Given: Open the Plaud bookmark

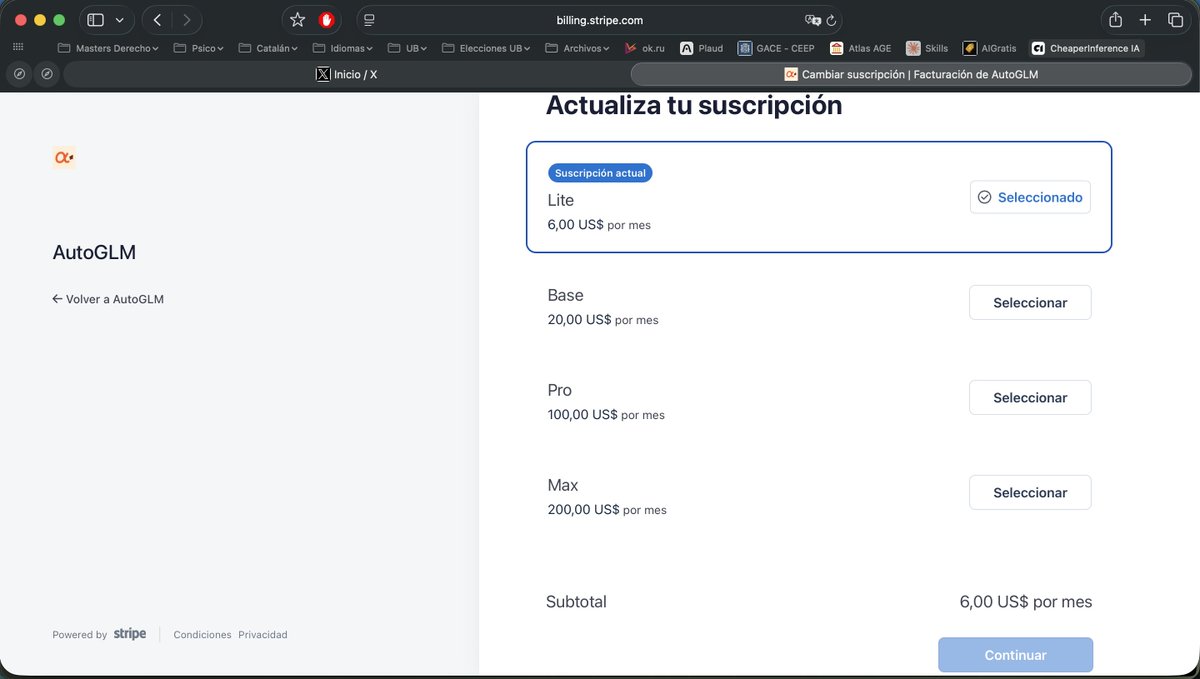Looking at the screenshot, I should click(701, 48).
